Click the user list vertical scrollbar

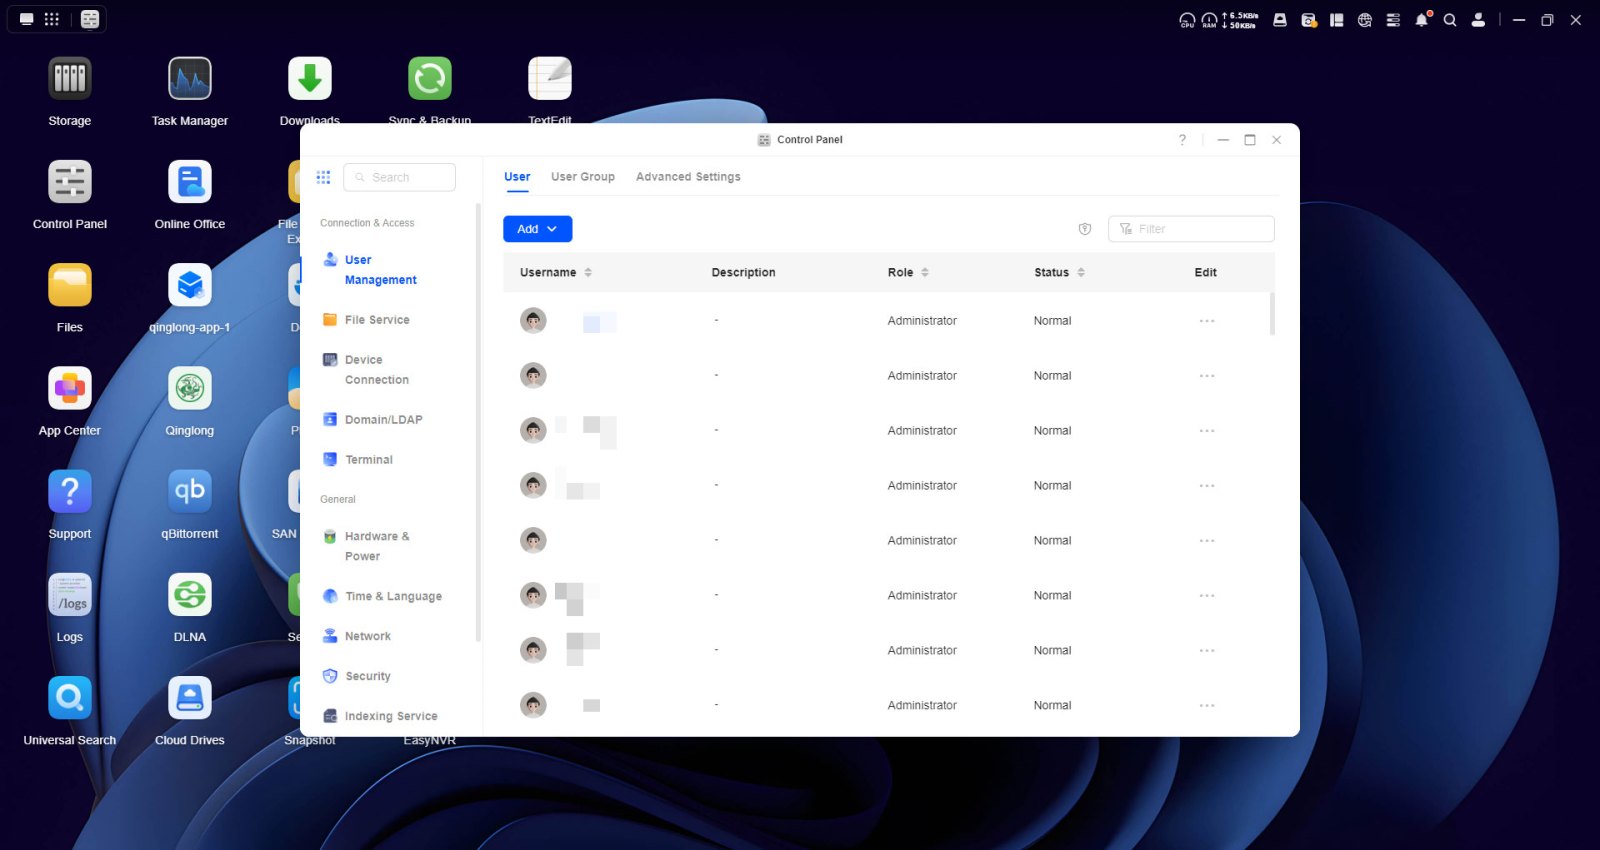tap(1272, 315)
